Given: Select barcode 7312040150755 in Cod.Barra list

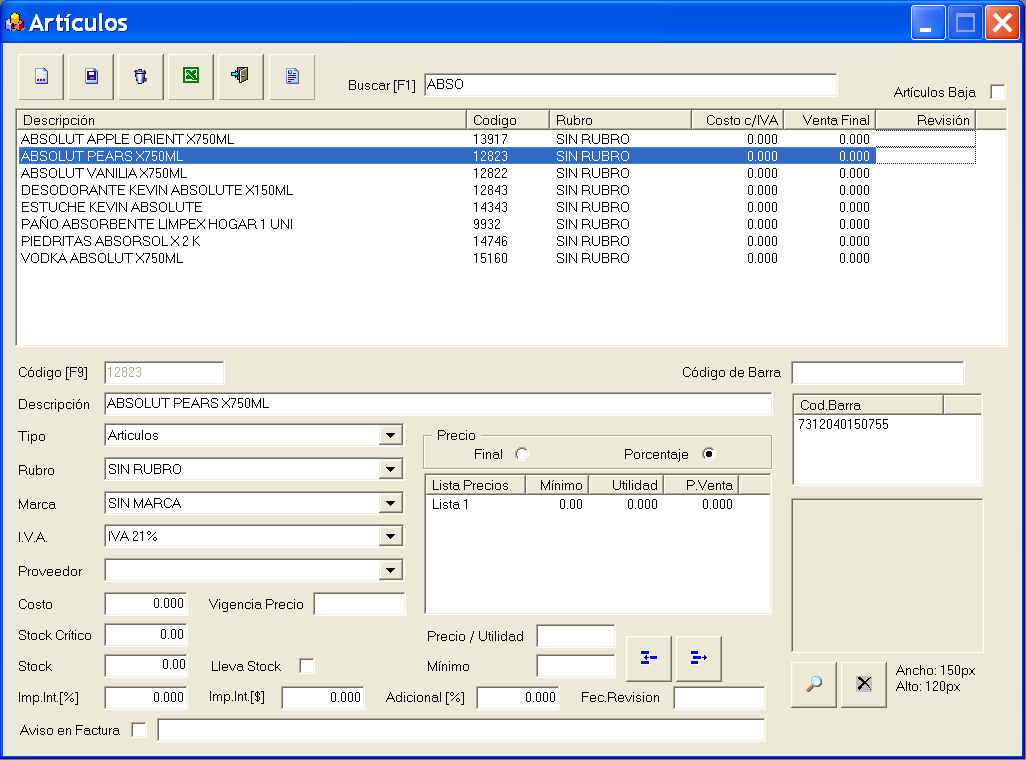Looking at the screenshot, I should pos(843,425).
